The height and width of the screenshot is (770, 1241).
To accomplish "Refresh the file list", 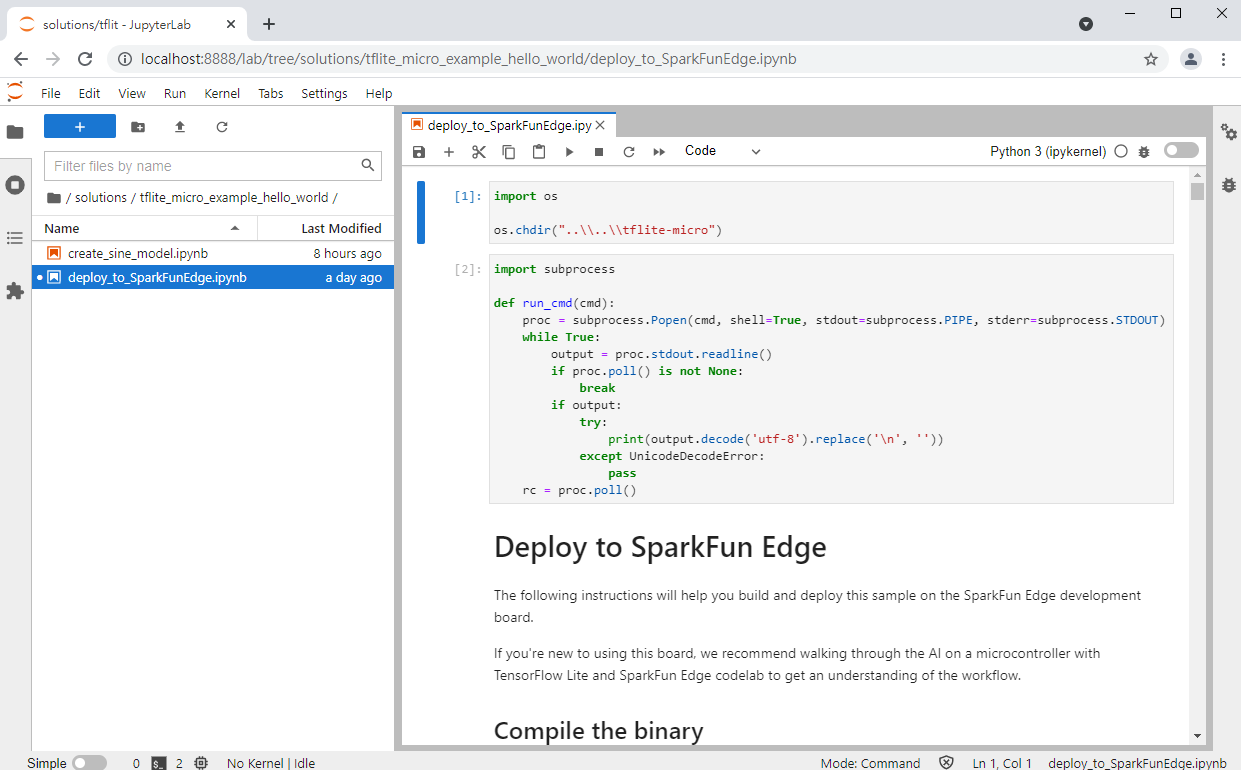I will point(222,127).
